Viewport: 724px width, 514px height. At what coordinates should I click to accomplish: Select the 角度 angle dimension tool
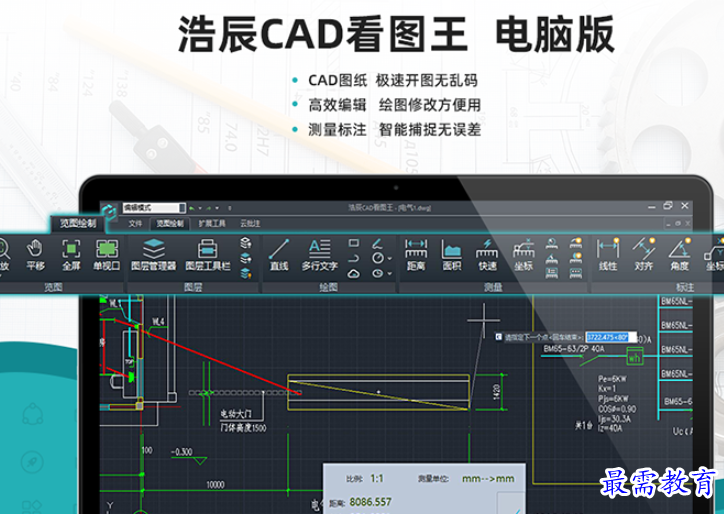[679, 254]
